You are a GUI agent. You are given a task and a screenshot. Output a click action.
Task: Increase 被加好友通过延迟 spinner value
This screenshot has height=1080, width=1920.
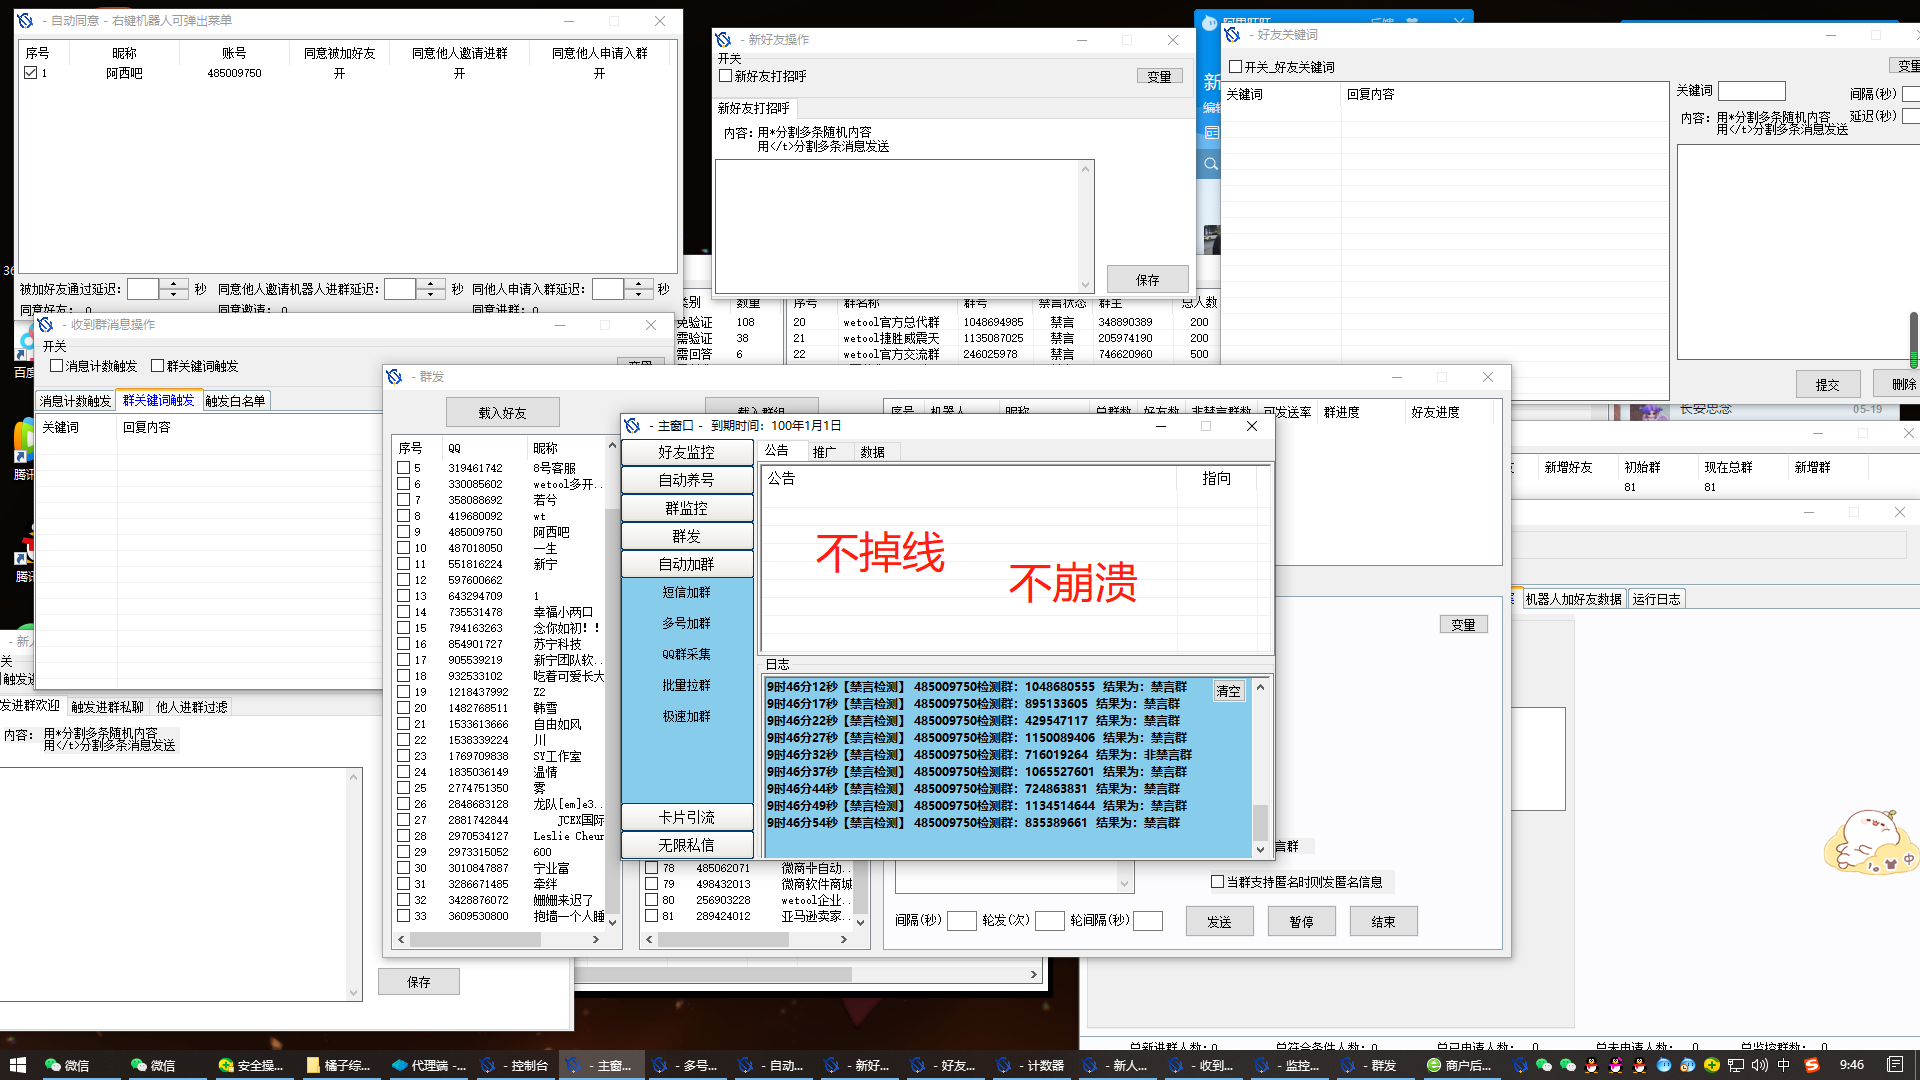(174, 284)
